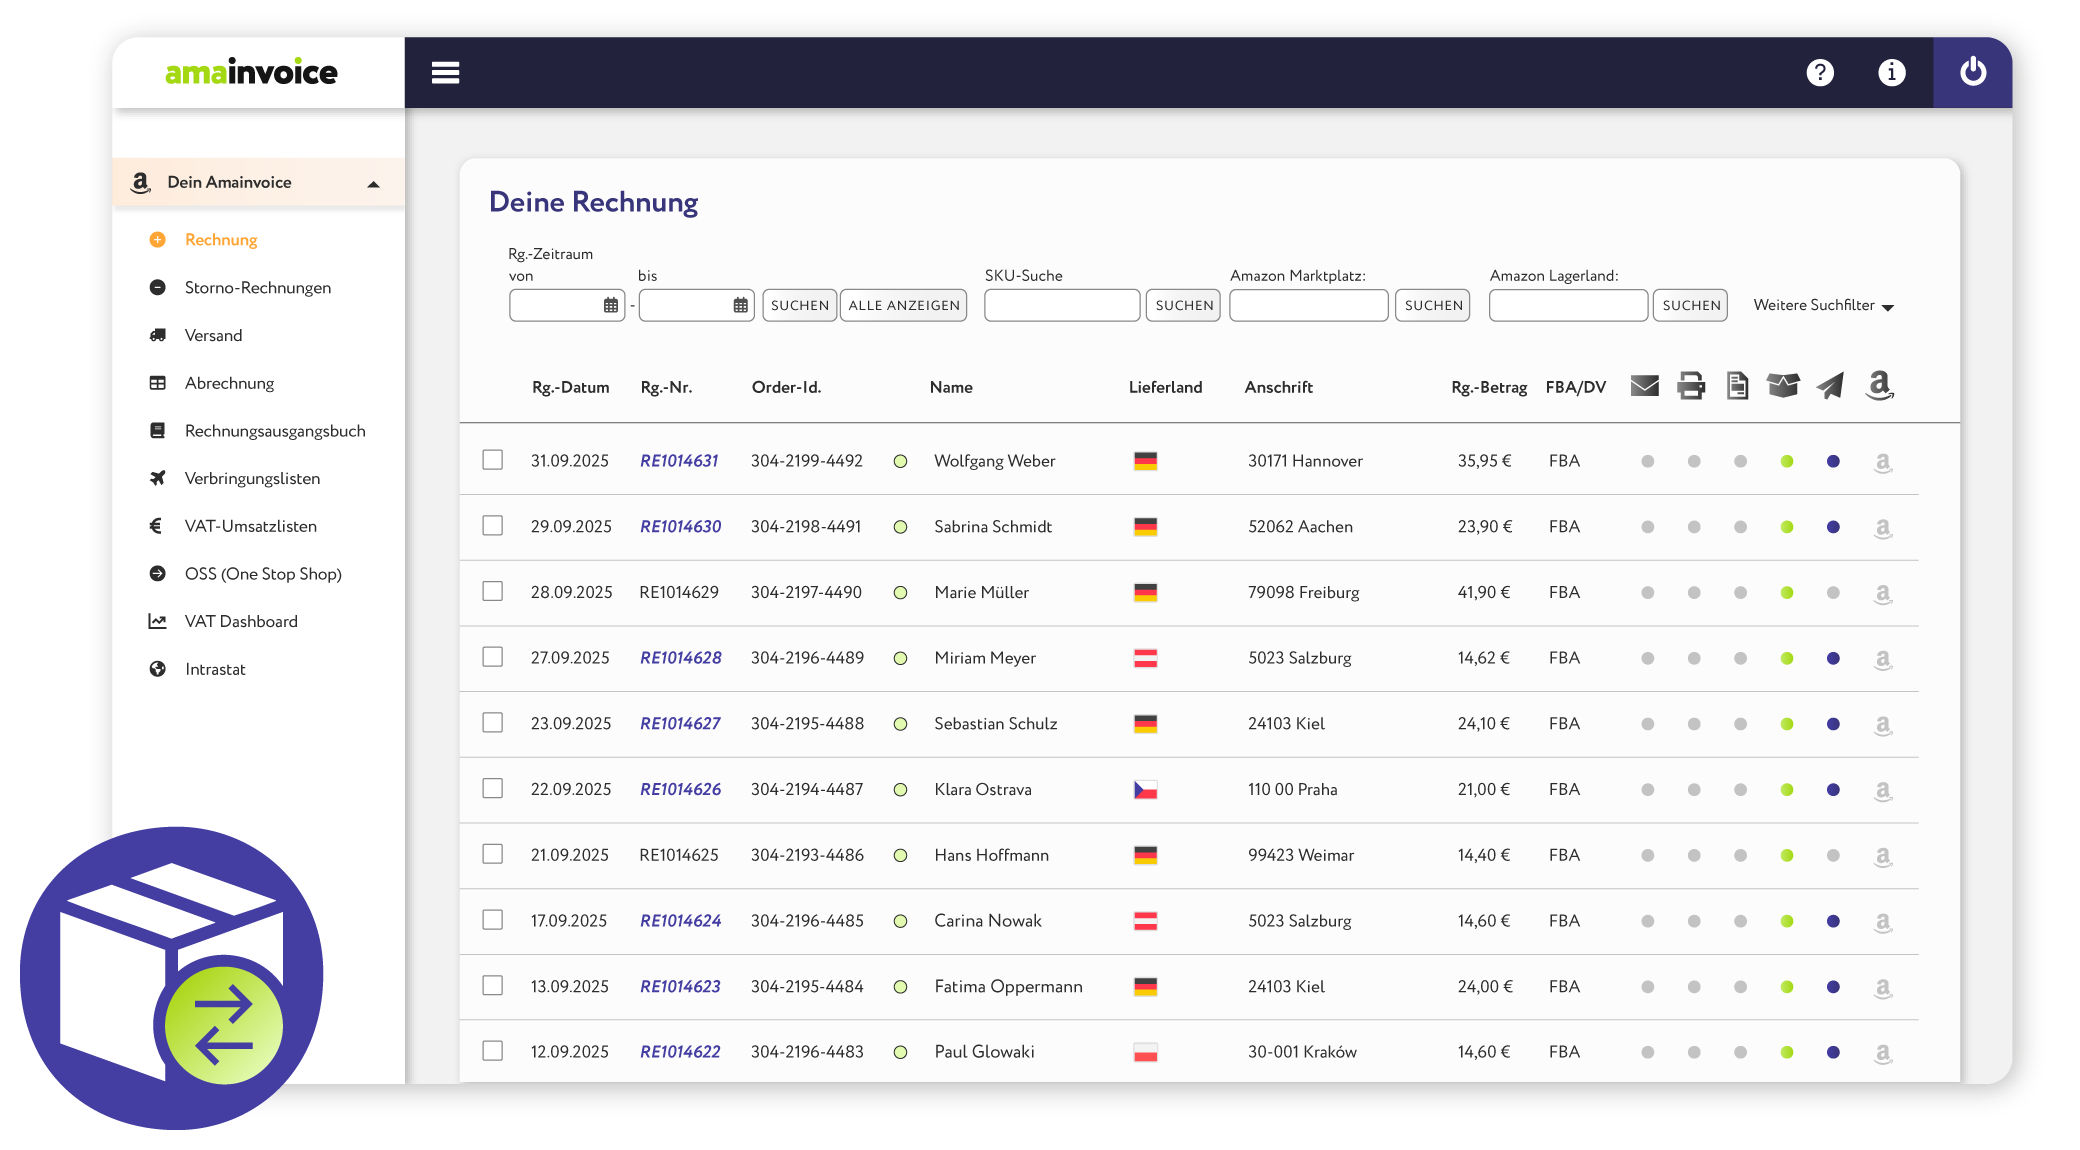Click the paper plane send icon
This screenshot has width=2080, height=1150.
(1830, 386)
